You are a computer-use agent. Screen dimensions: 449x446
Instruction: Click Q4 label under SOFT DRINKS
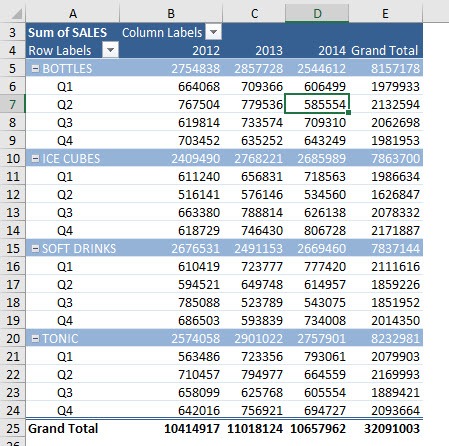(65, 320)
